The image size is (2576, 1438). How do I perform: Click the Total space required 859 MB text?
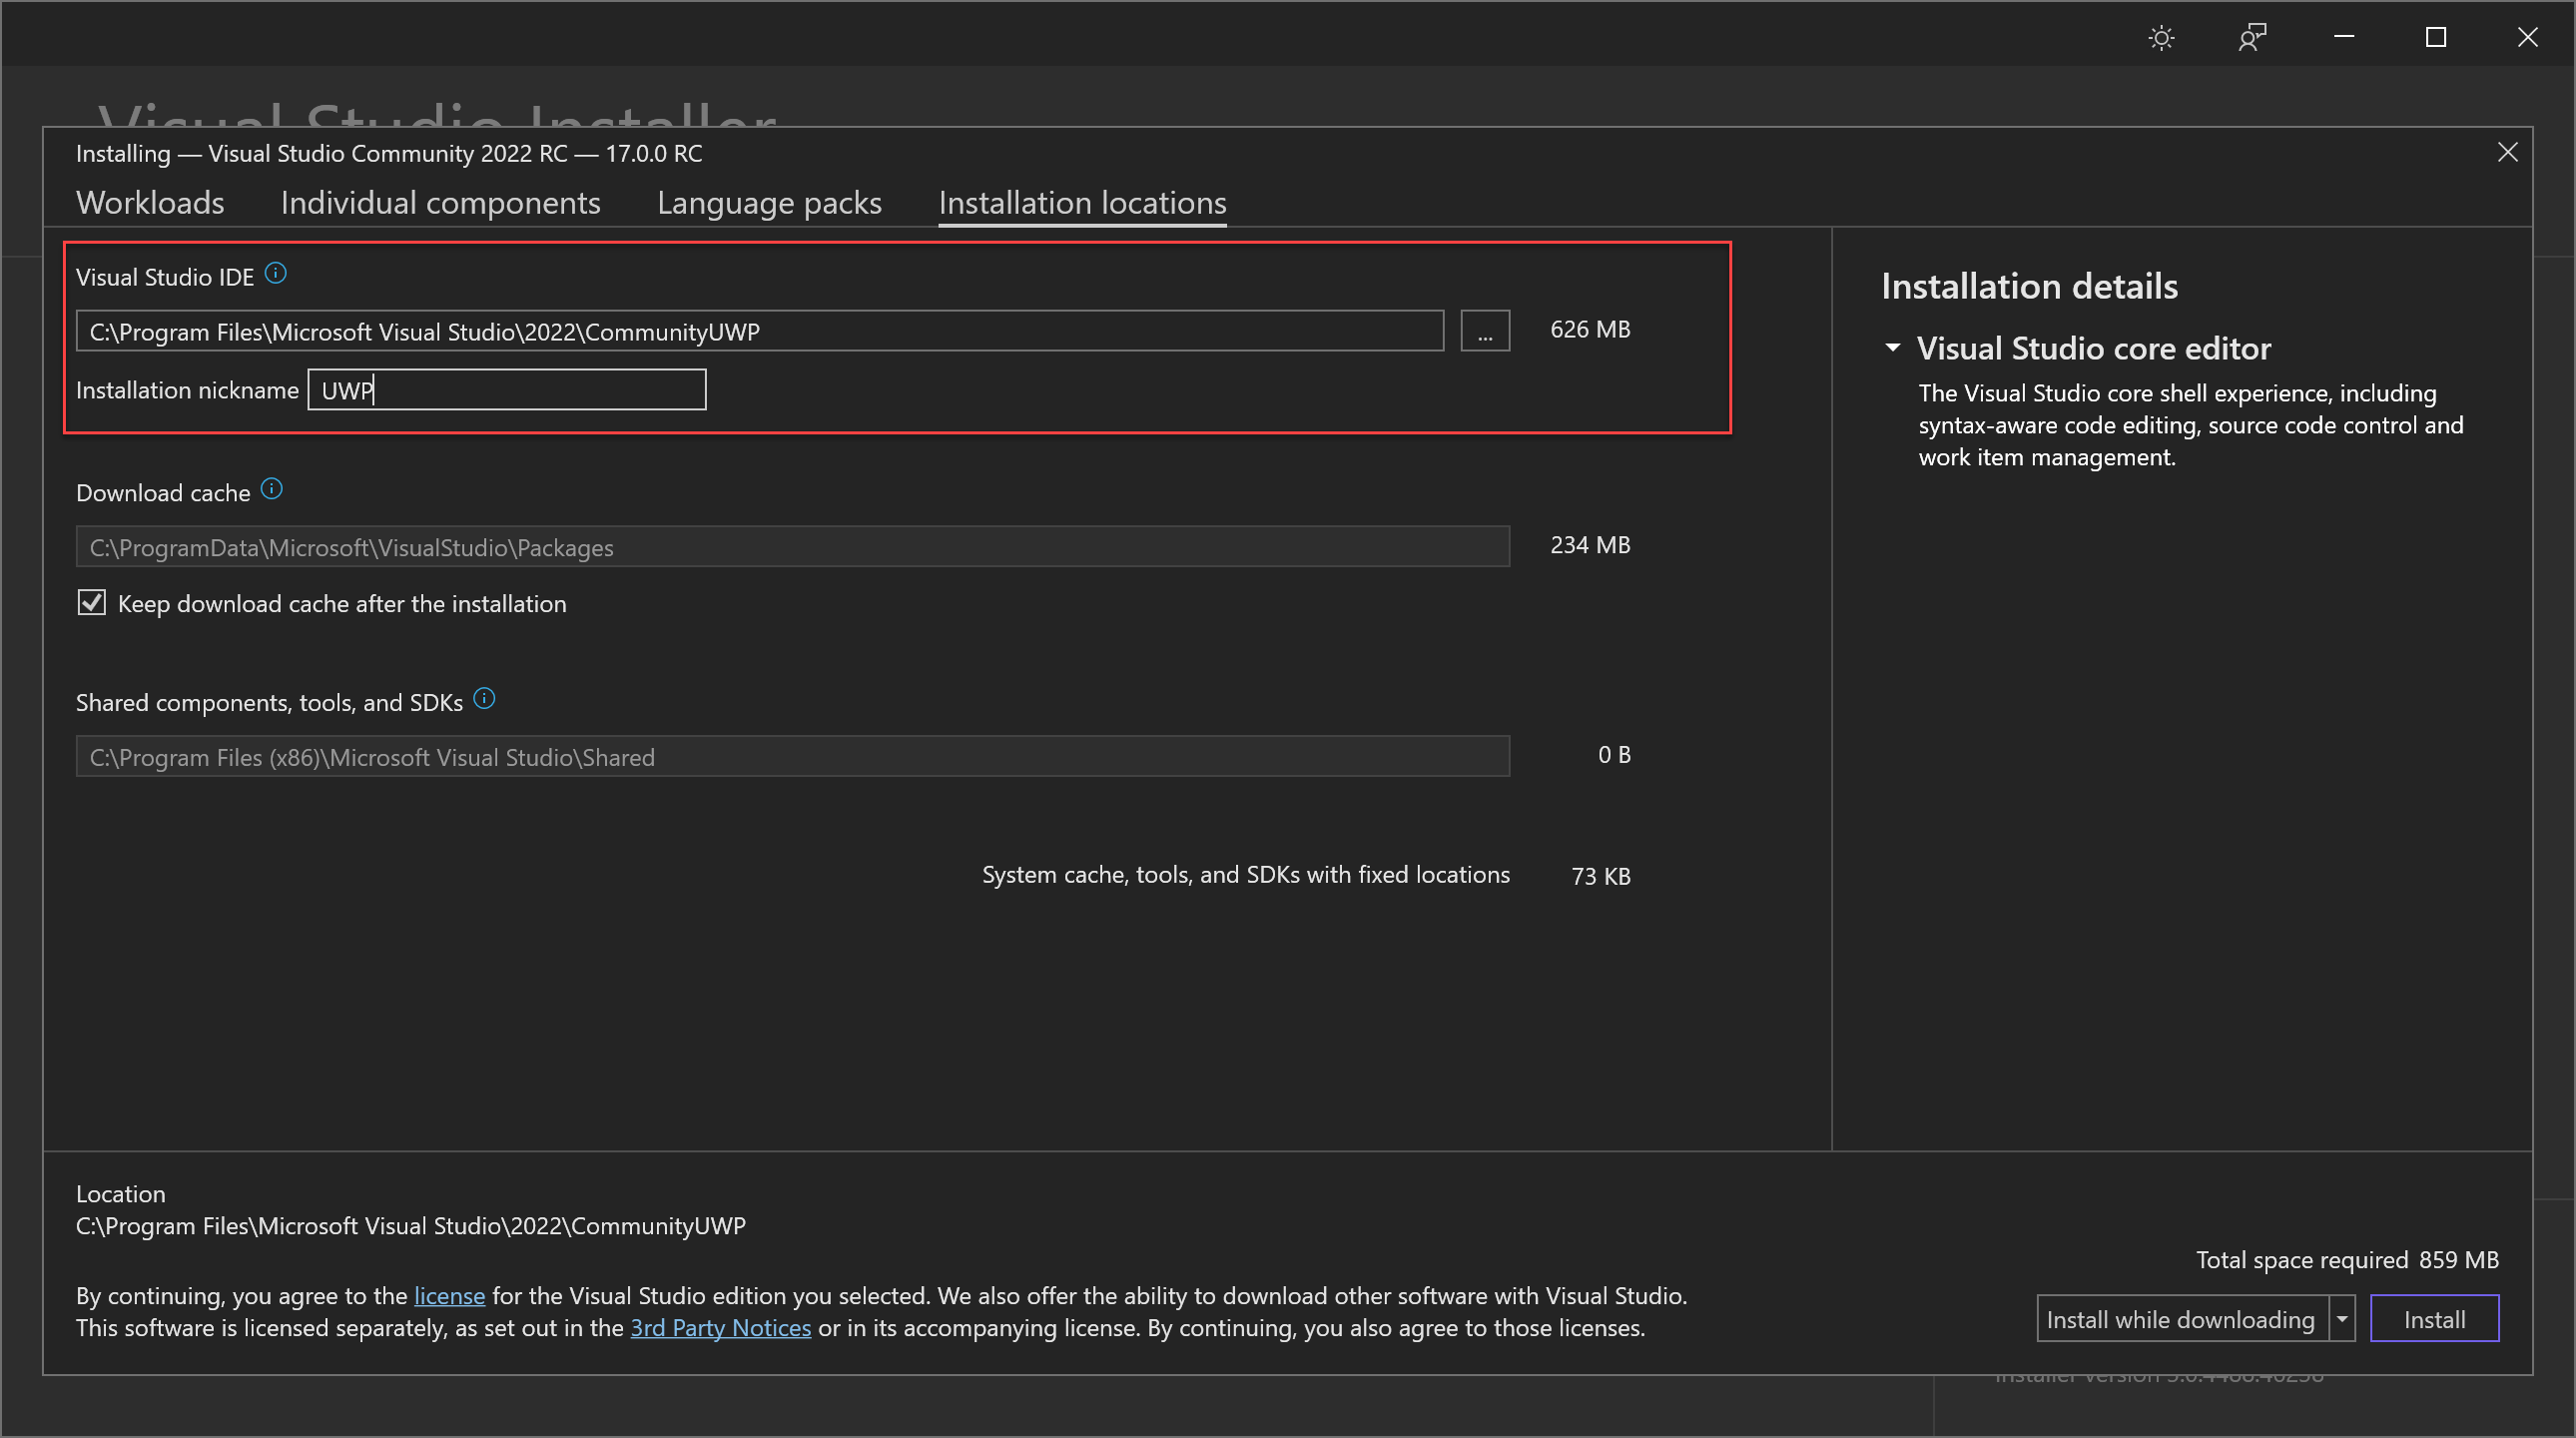2347,1260
